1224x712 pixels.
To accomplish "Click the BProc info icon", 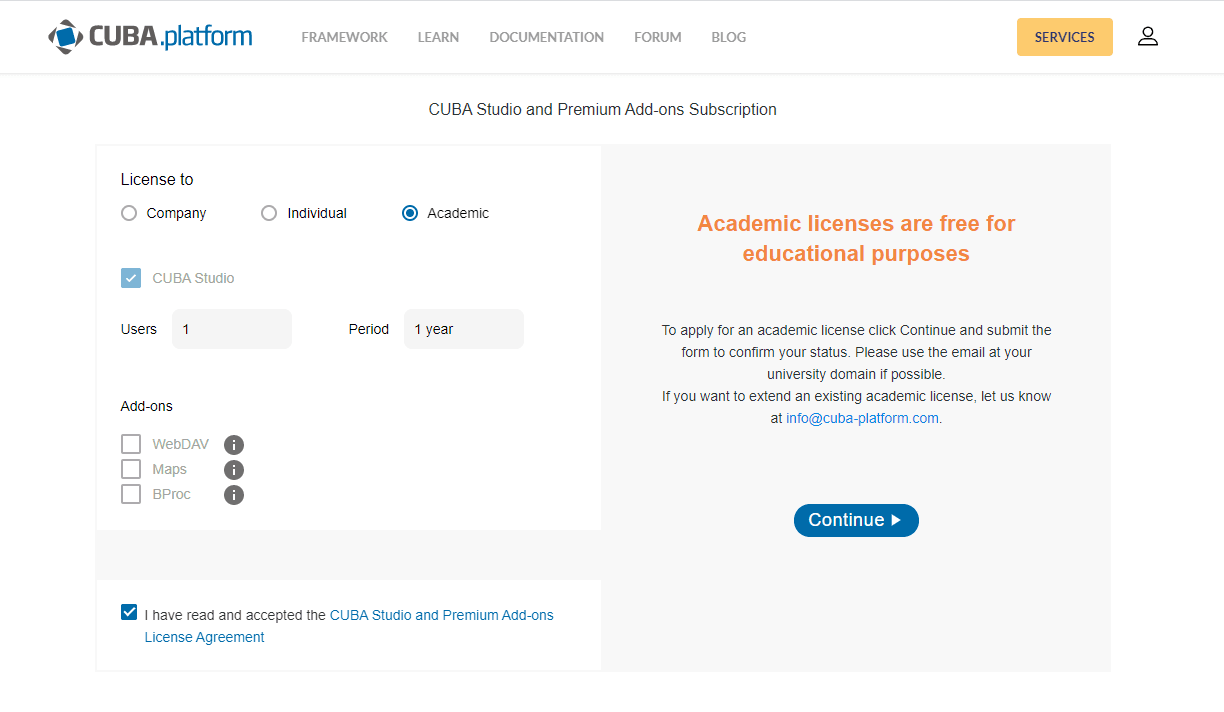I will pyautogui.click(x=234, y=495).
